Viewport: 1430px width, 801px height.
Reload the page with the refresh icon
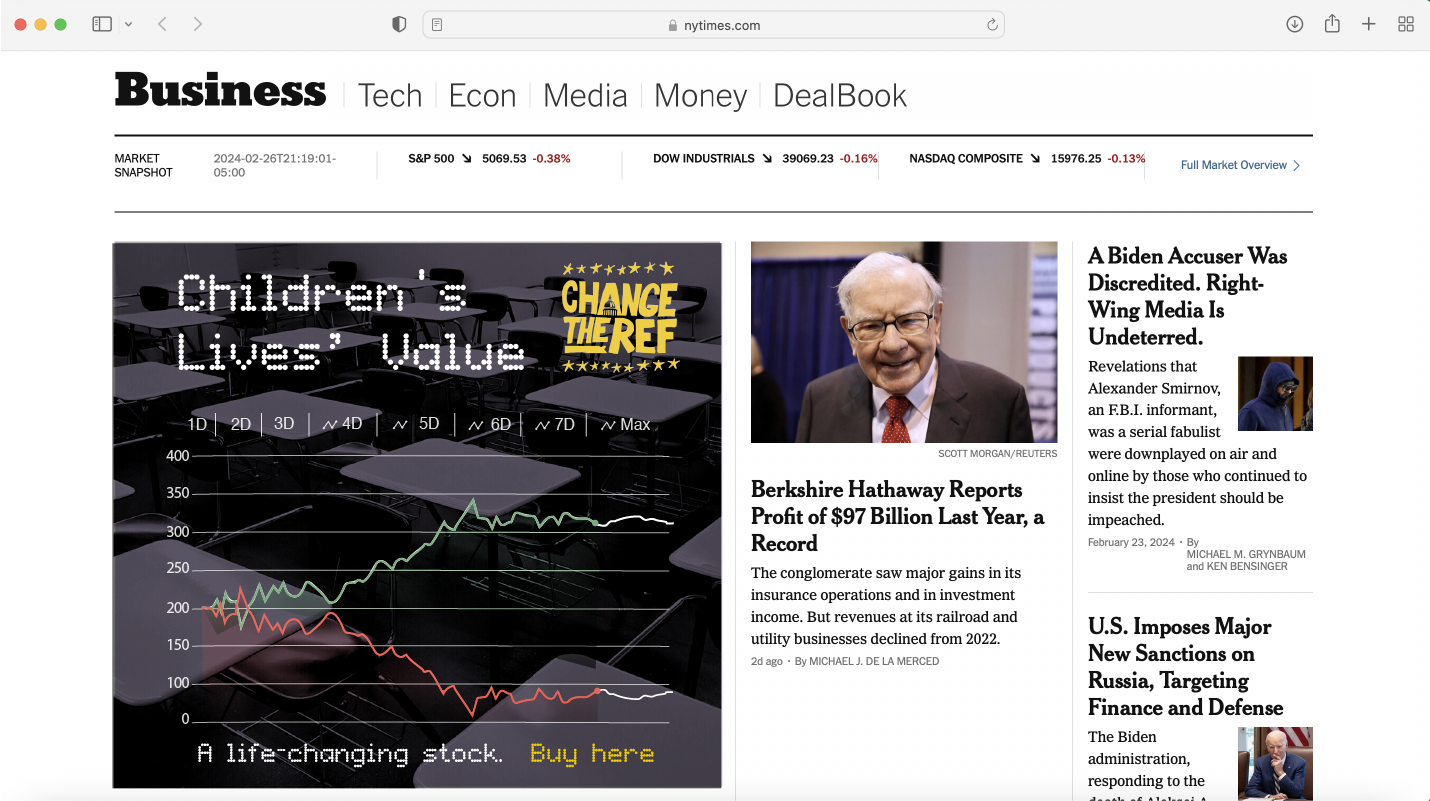[x=992, y=25]
